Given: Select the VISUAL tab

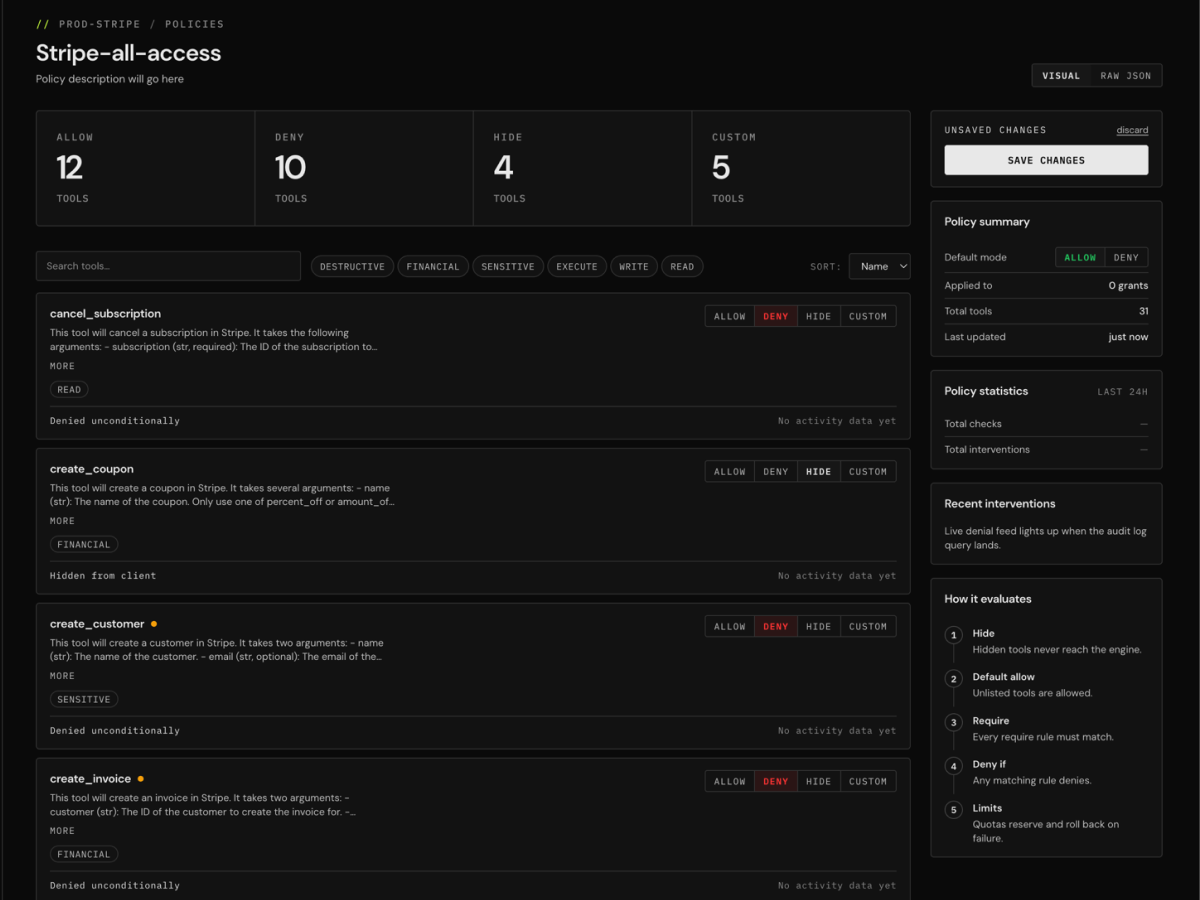Looking at the screenshot, I should pyautogui.click(x=1061, y=75).
